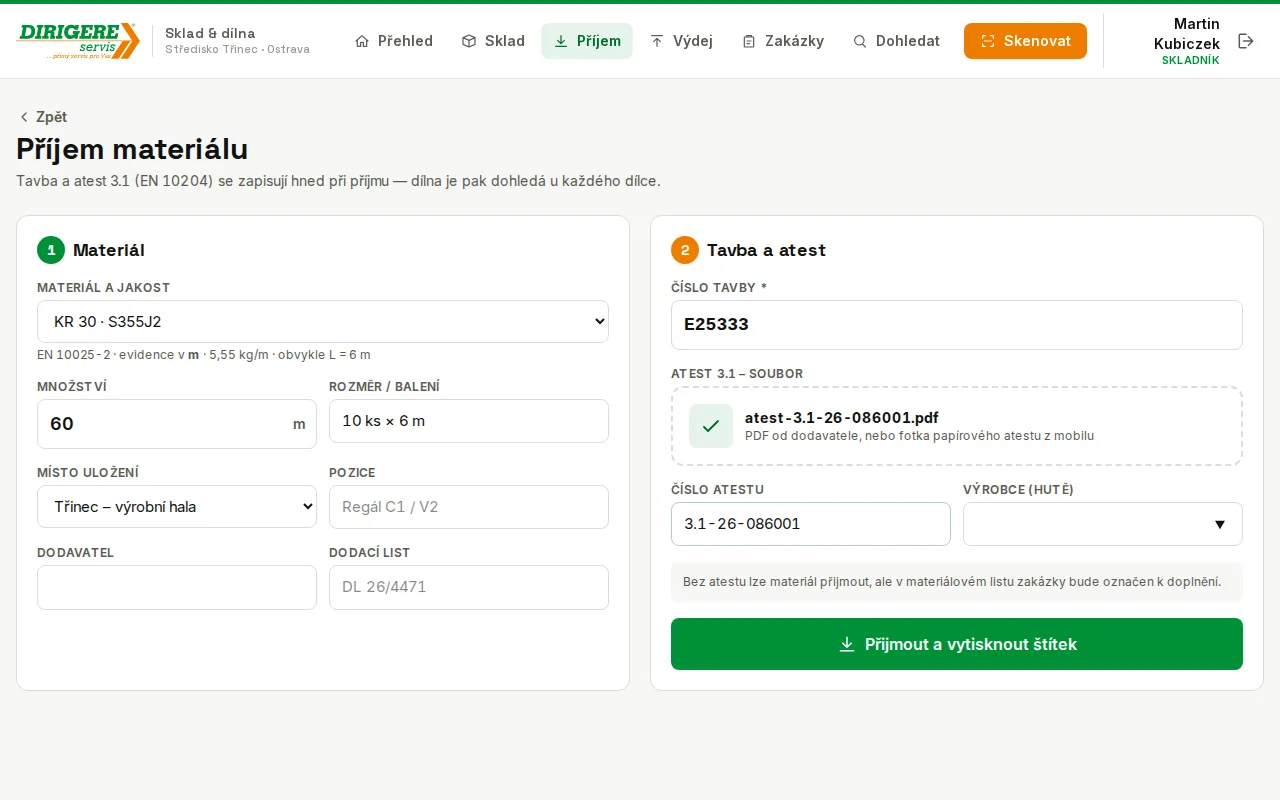Select the Příjem tab
1280x800 pixels.
click(587, 41)
